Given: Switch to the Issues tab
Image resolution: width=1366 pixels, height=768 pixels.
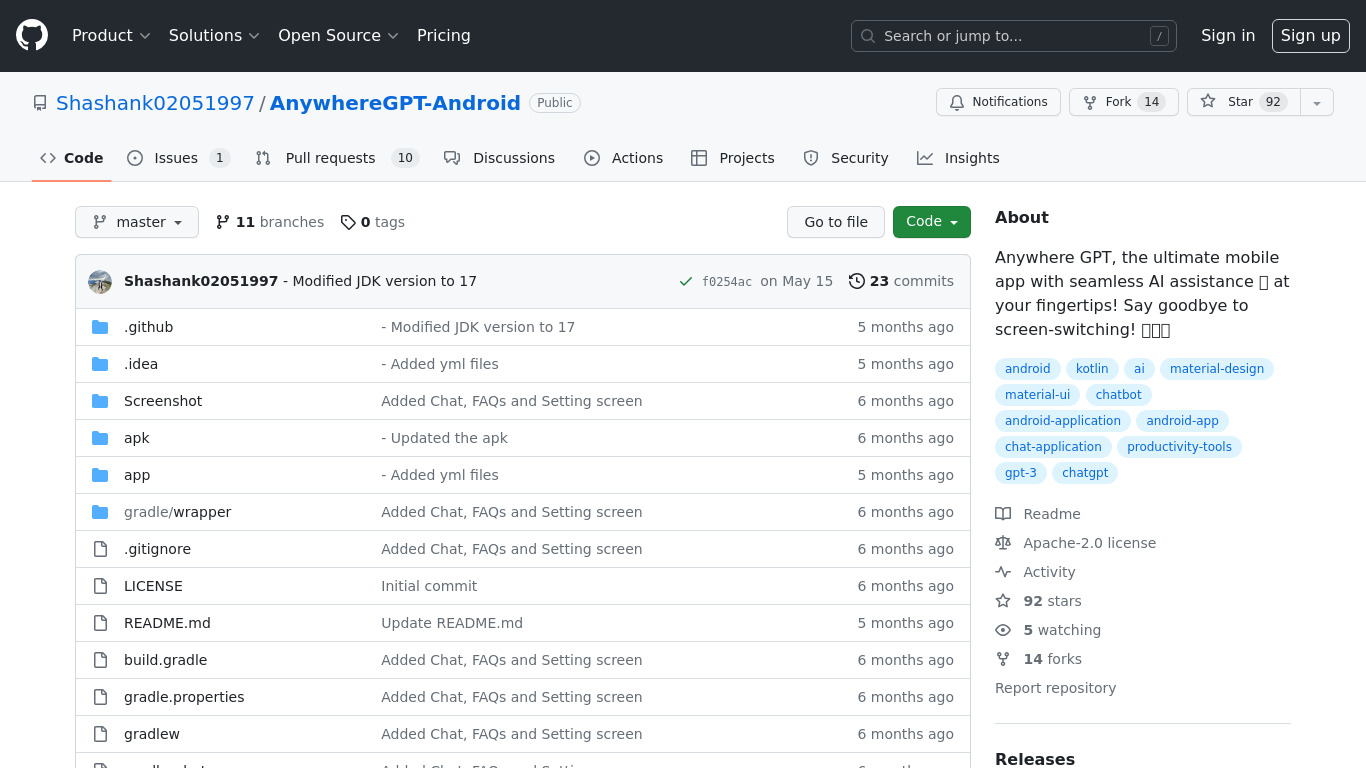Looking at the screenshot, I should point(178,158).
